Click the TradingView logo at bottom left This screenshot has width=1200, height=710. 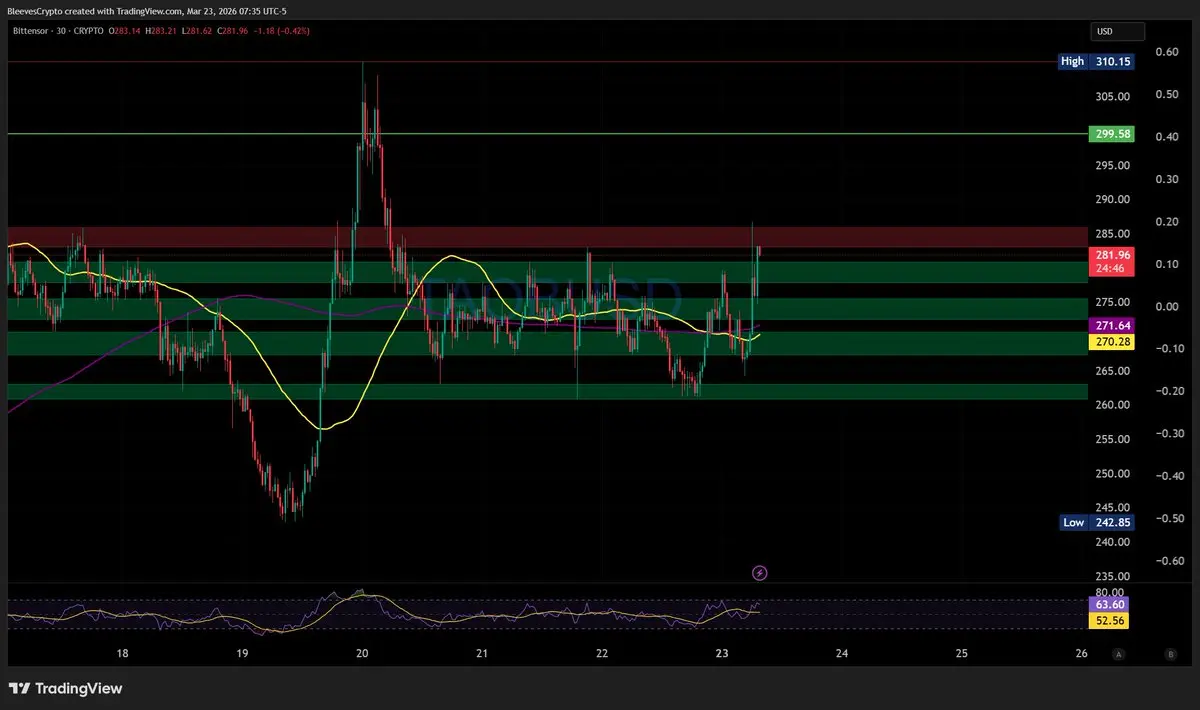(65, 688)
